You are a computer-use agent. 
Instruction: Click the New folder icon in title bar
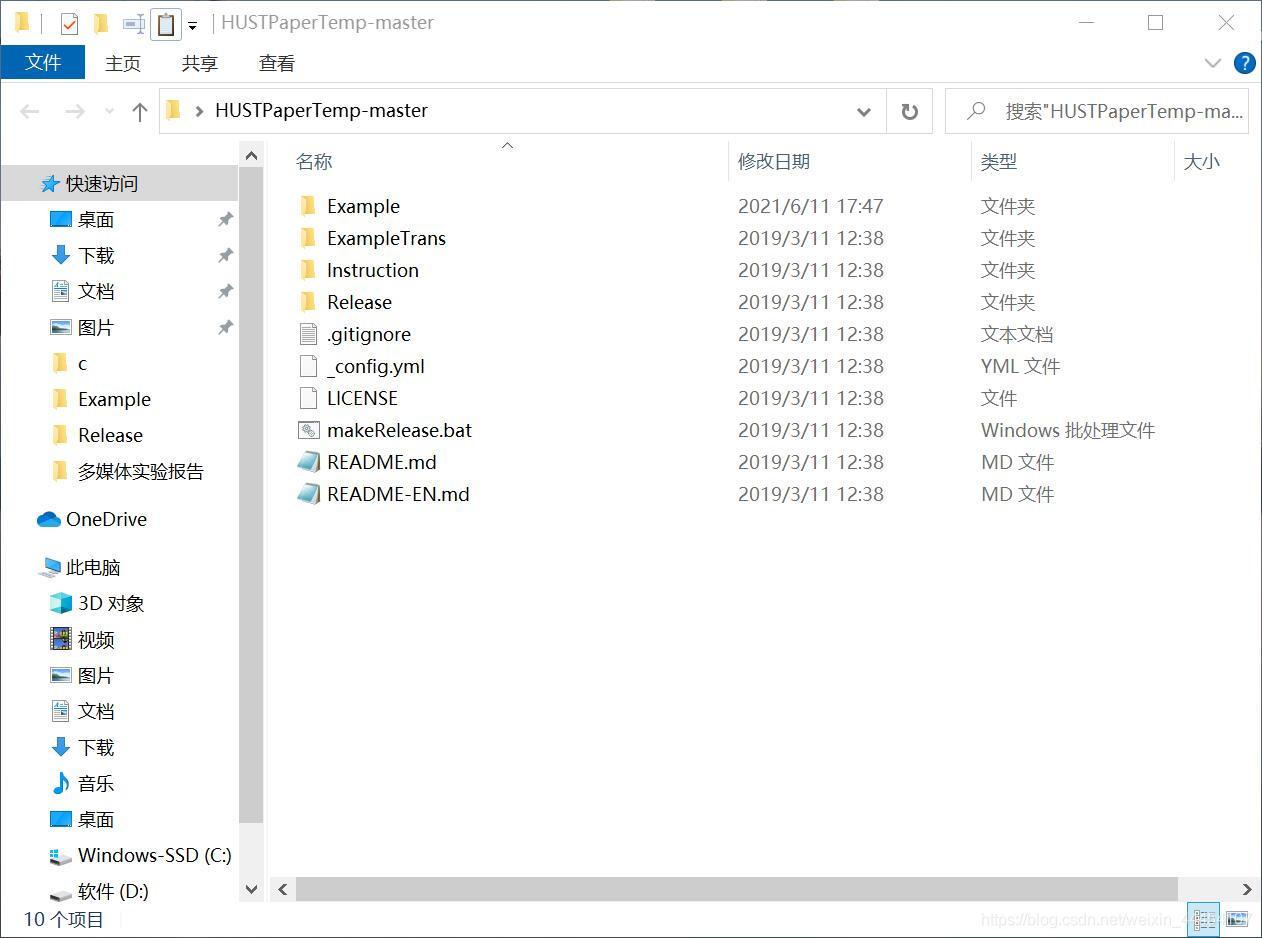pyautogui.click(x=100, y=23)
